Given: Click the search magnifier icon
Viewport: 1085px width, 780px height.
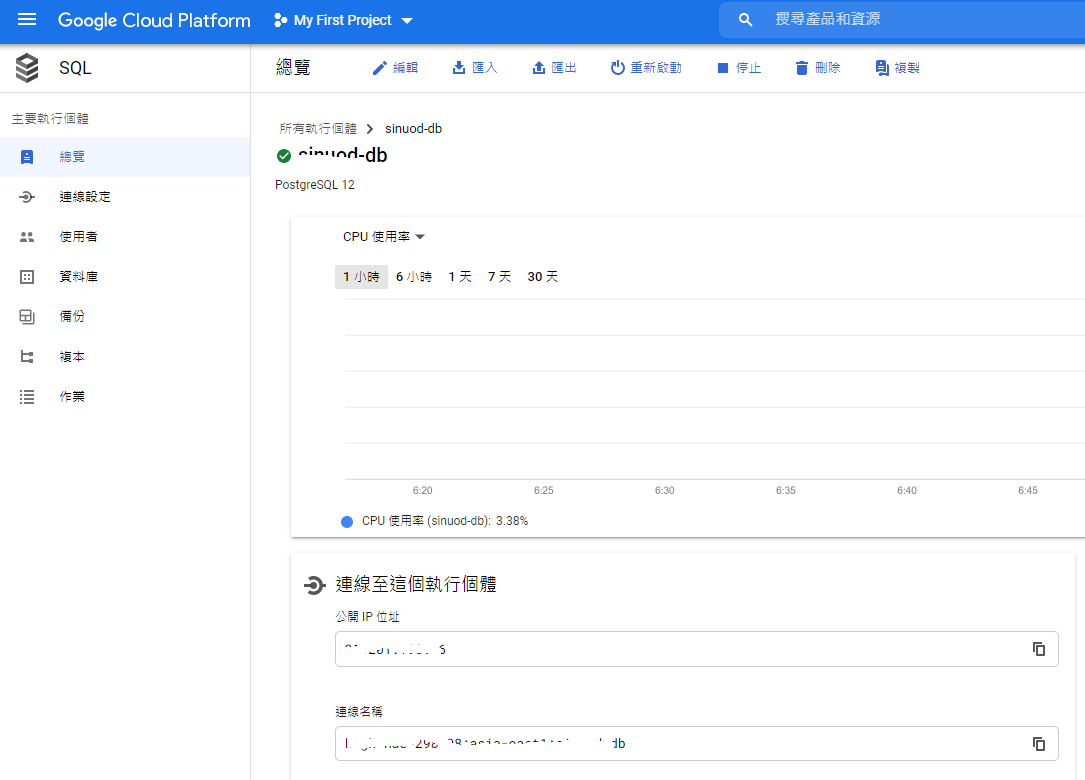Looking at the screenshot, I should tap(745, 20).
